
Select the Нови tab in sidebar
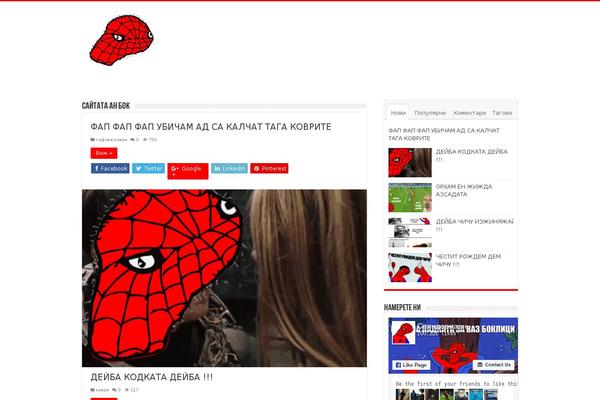coord(398,113)
